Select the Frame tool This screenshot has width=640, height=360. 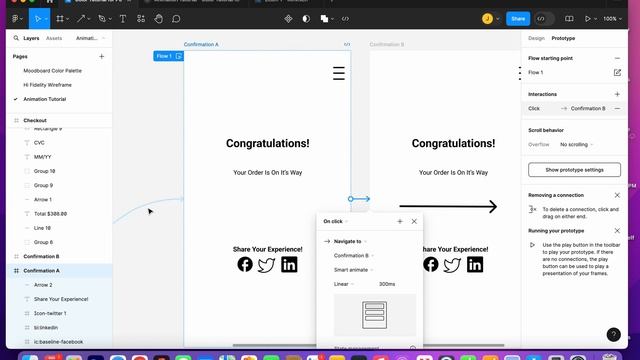60,19
